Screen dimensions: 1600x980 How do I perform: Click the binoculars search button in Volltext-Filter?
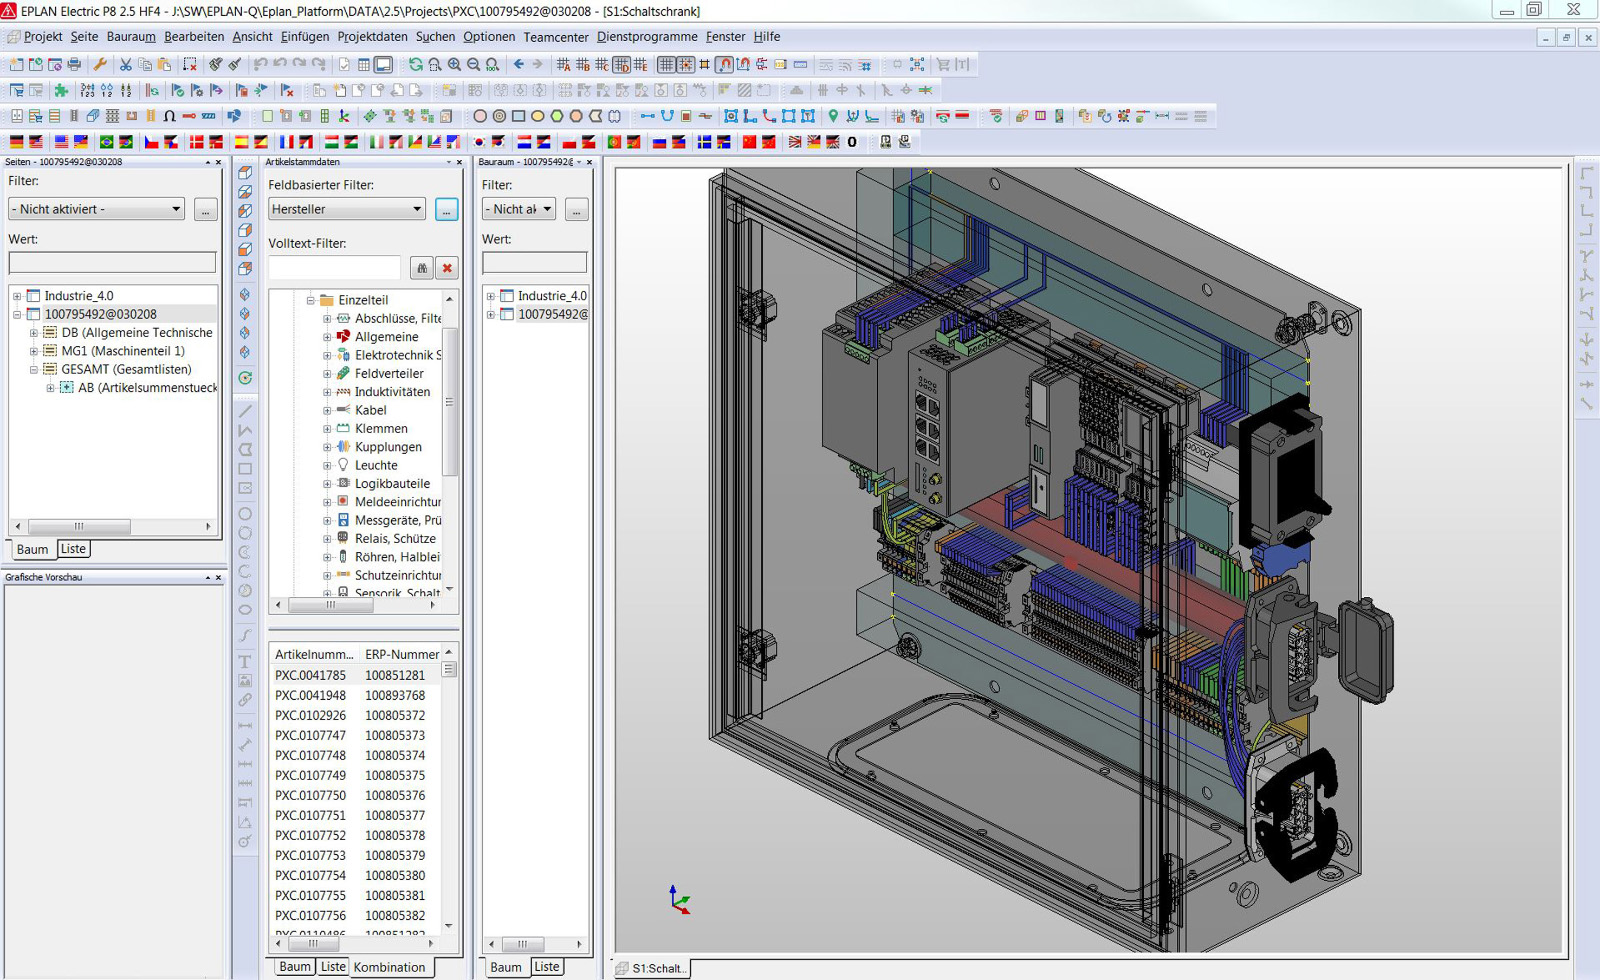pos(422,268)
